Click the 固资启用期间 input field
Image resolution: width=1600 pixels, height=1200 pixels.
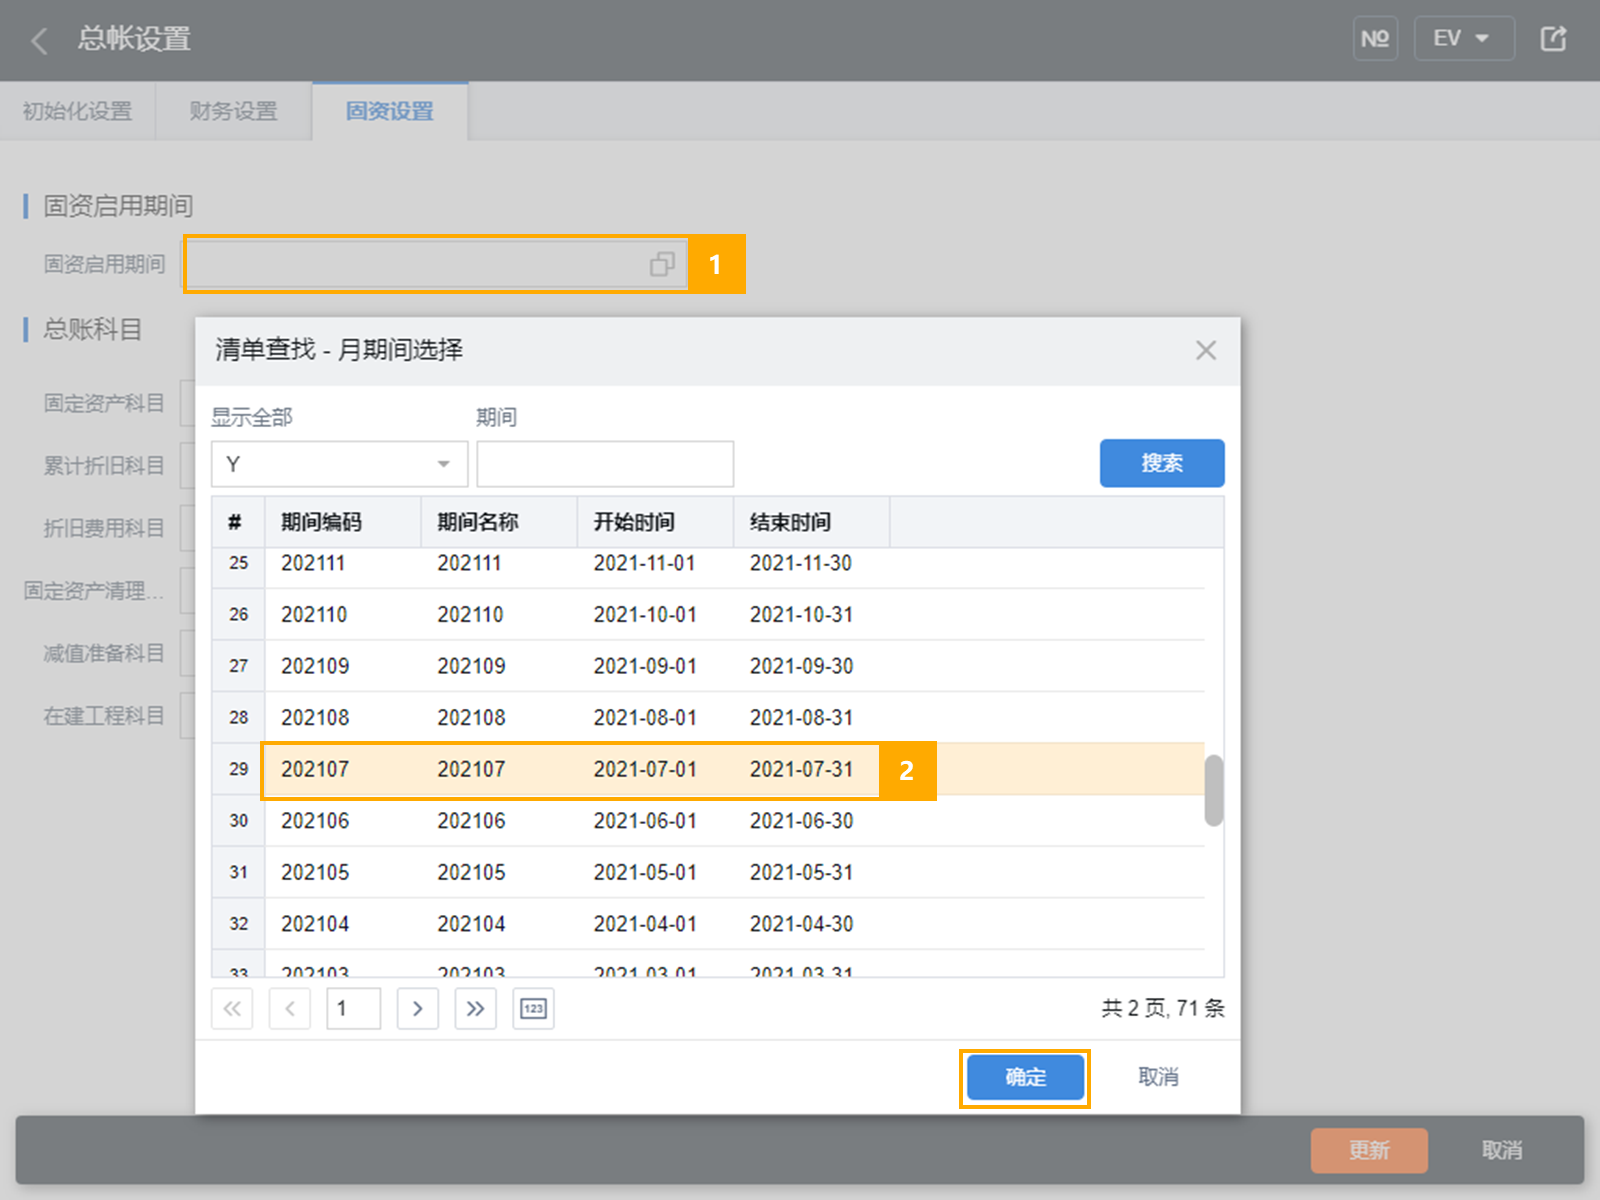(436, 264)
